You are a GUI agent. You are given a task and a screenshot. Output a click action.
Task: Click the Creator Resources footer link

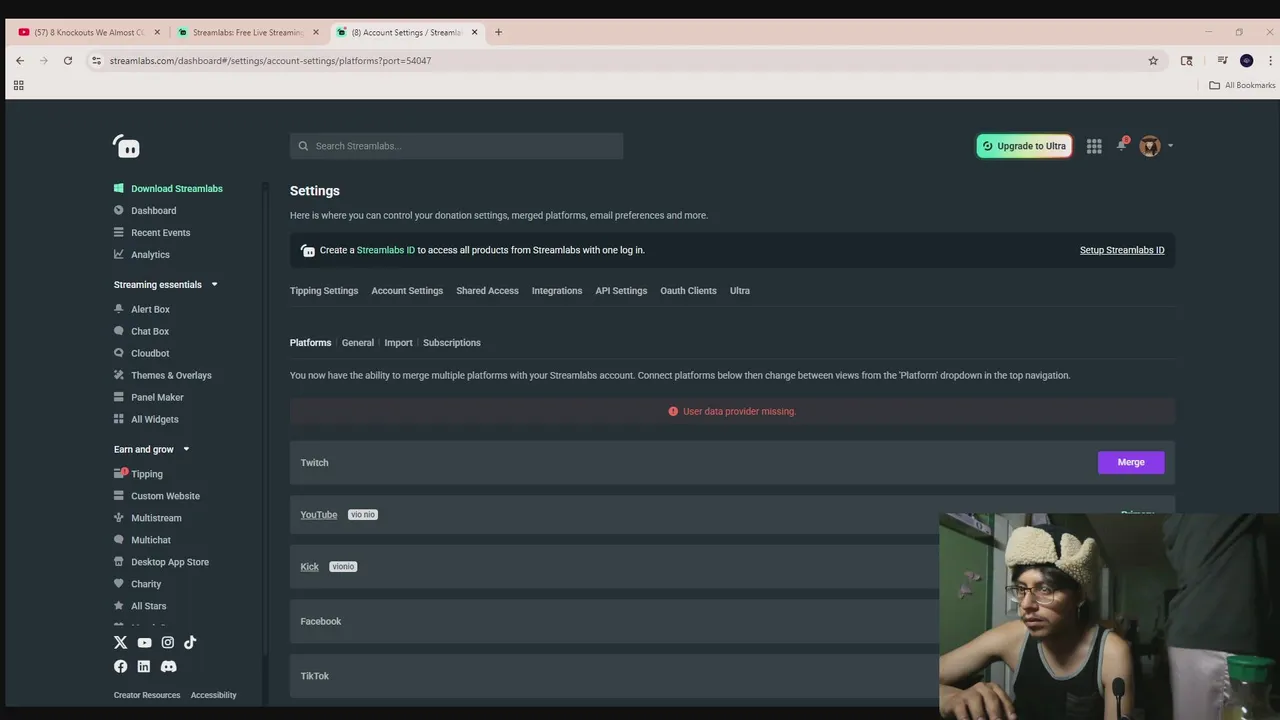pyautogui.click(x=147, y=695)
